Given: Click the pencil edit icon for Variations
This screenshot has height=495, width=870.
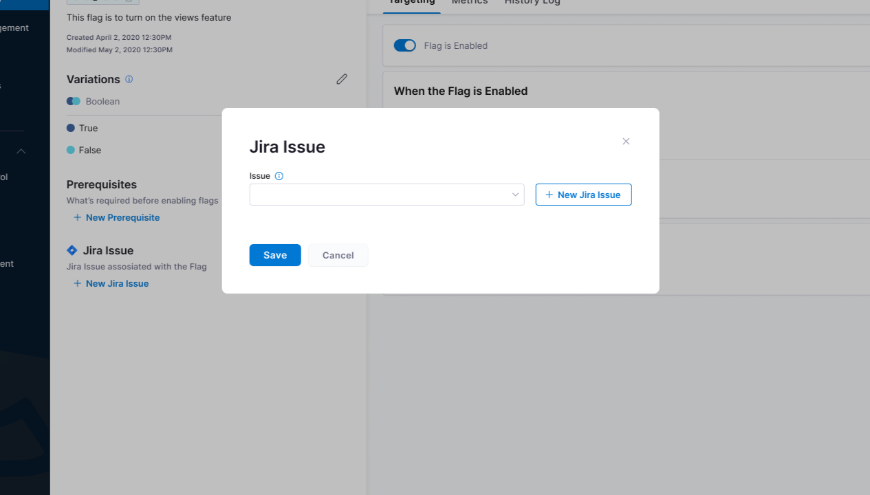Looking at the screenshot, I should (342, 79).
